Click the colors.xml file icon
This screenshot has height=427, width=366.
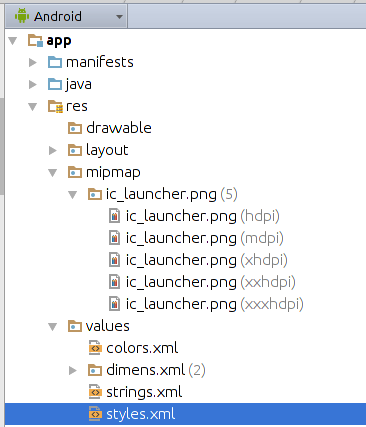(95, 348)
